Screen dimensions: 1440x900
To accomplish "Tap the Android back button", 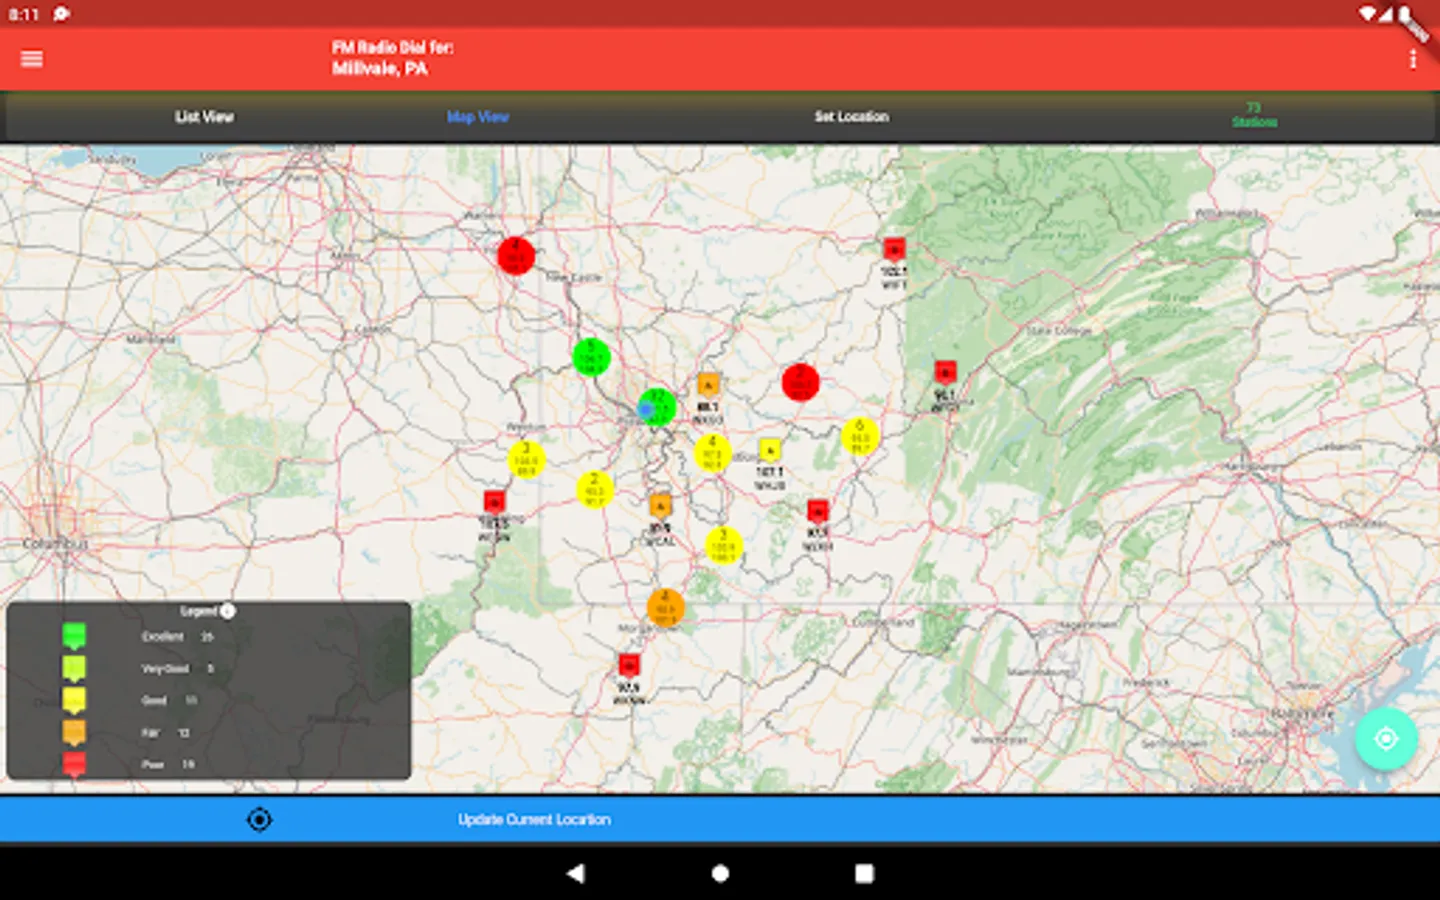I will [x=575, y=873].
